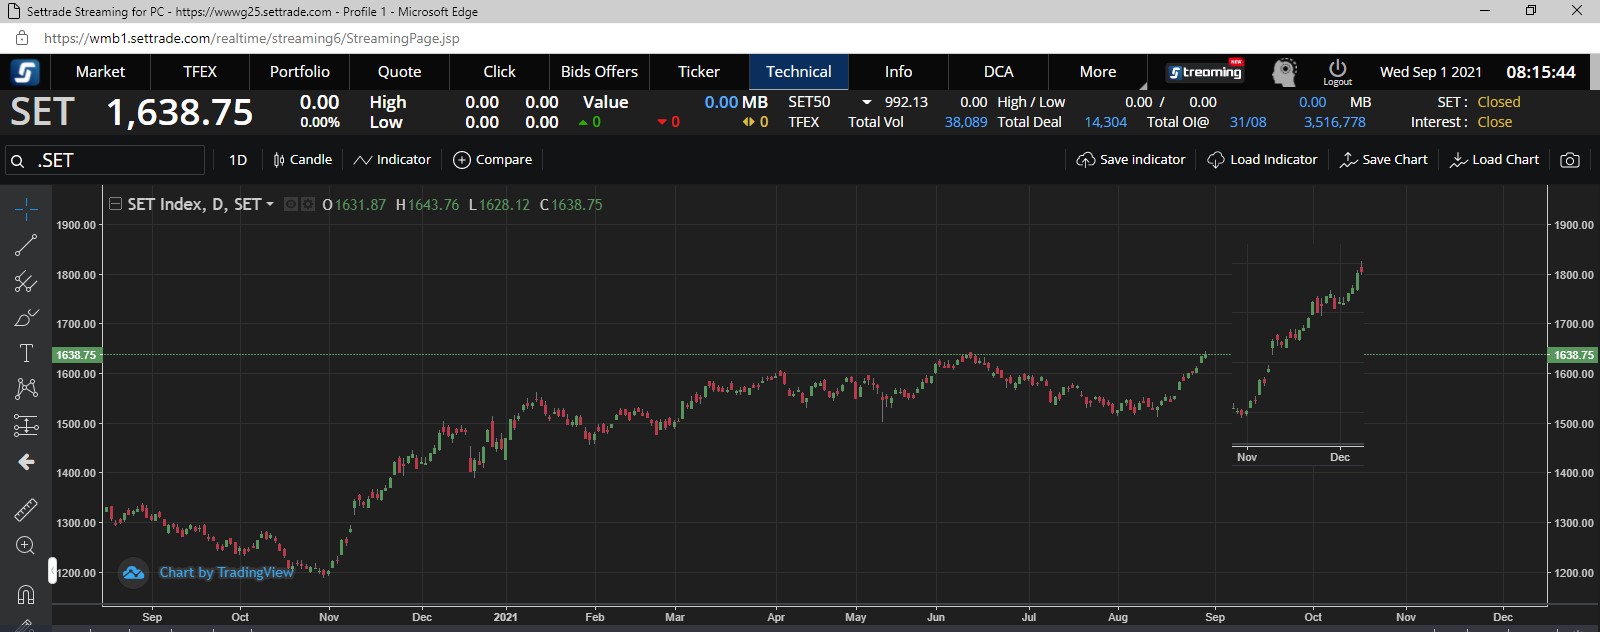Expand the More menu
The width and height of the screenshot is (1600, 632).
[1098, 72]
